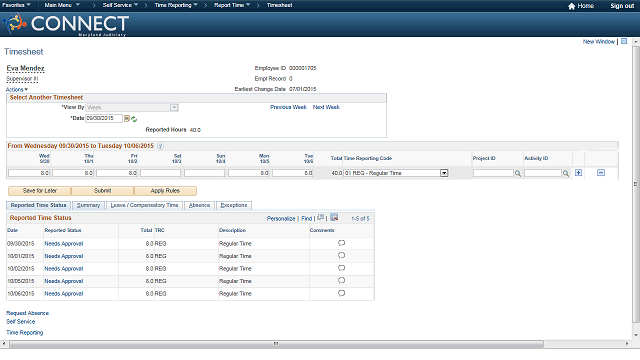This screenshot has height=360, width=640.
Task: Switch to Reported Time Status tab
Action: point(38,205)
